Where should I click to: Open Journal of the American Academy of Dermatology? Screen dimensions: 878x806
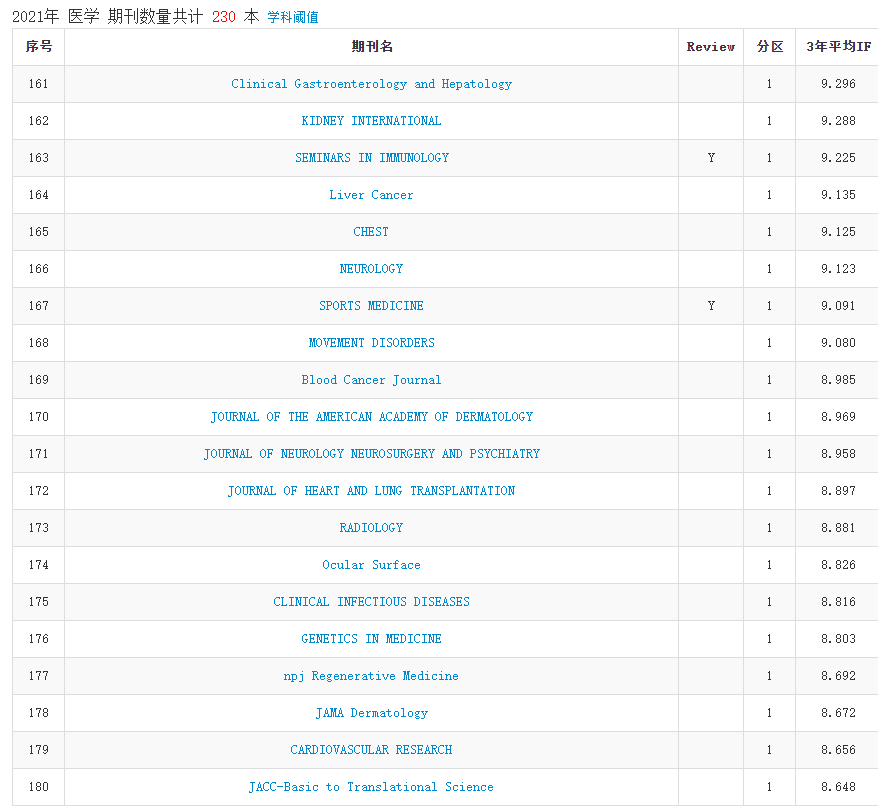pos(371,417)
